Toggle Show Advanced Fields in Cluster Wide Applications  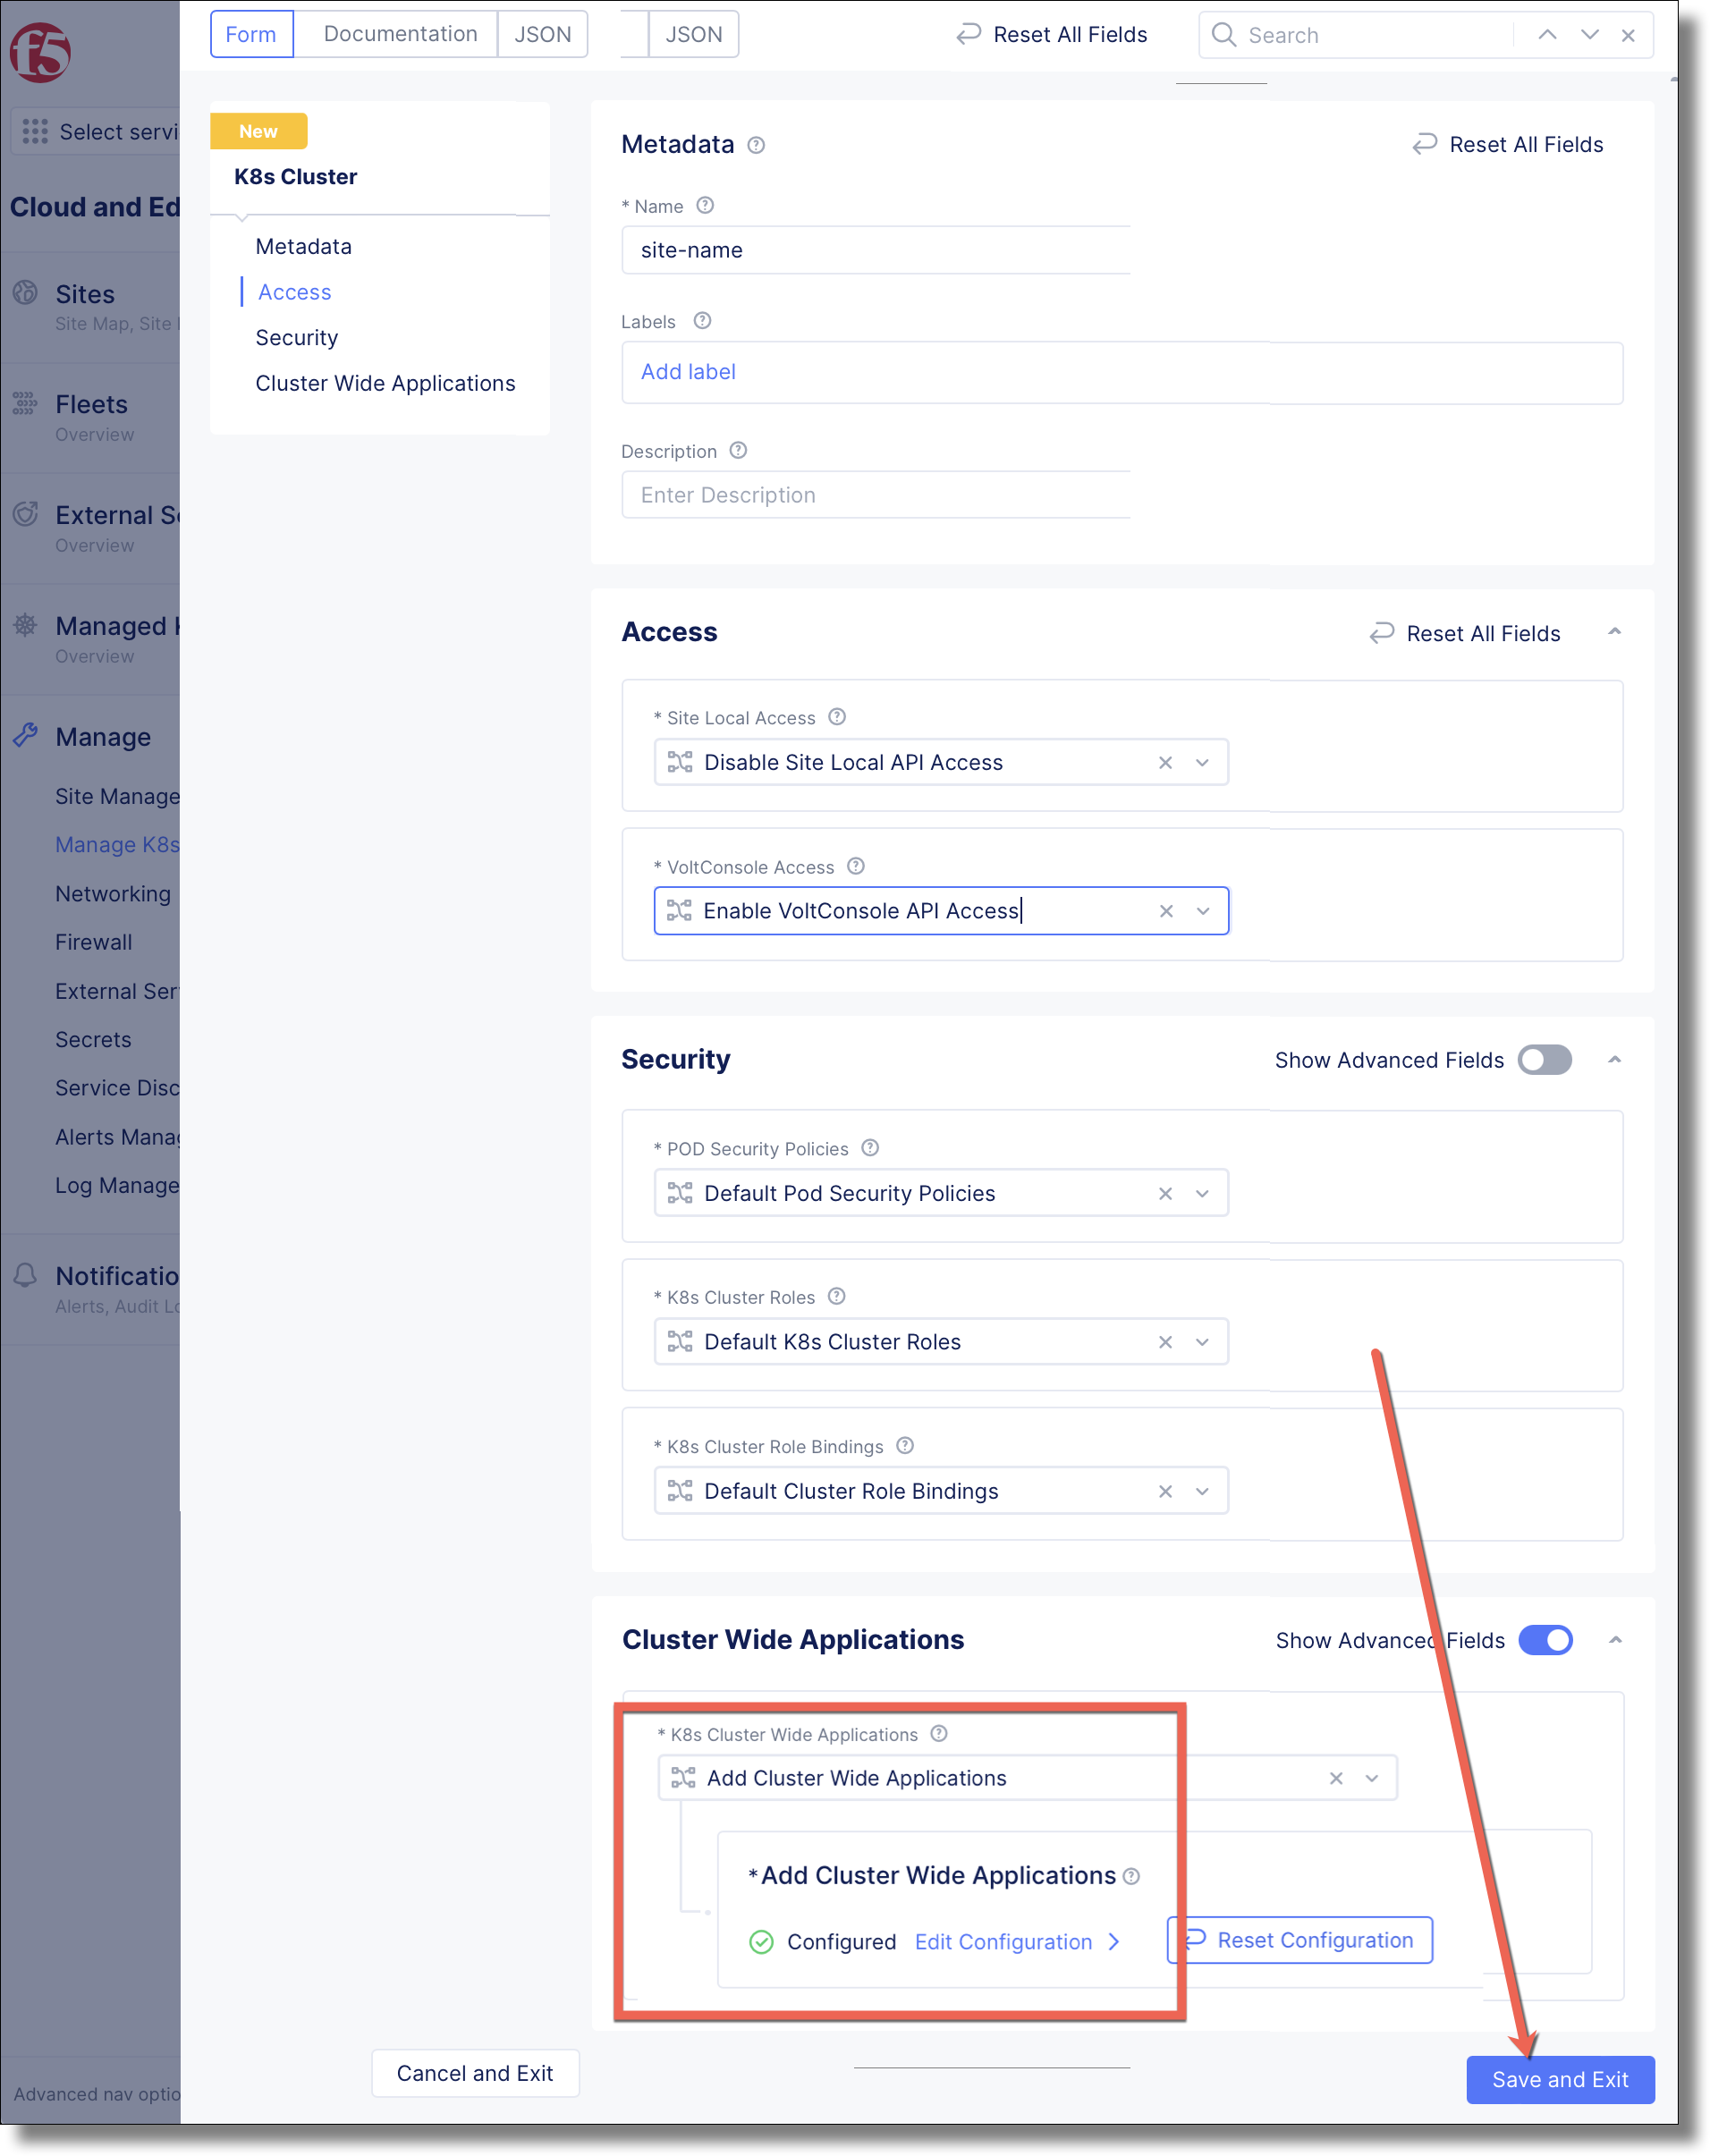1545,1641
